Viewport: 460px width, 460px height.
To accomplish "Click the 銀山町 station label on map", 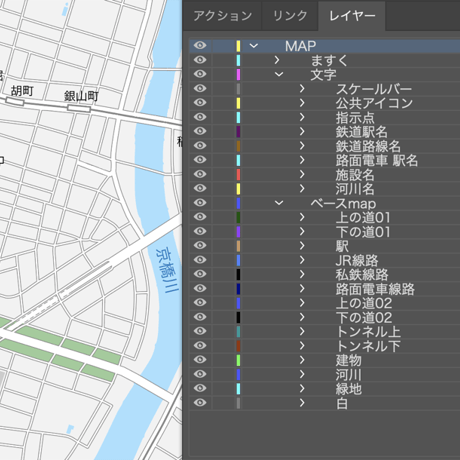I will [81, 96].
